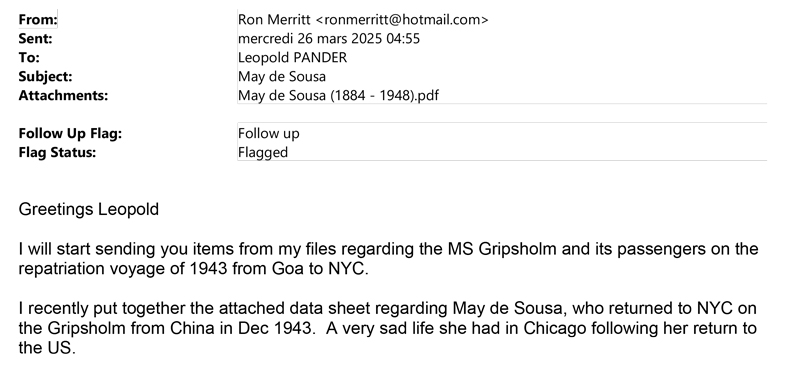The image size is (800, 392).
Task: Select the Flag Status: label
Action: (57, 152)
